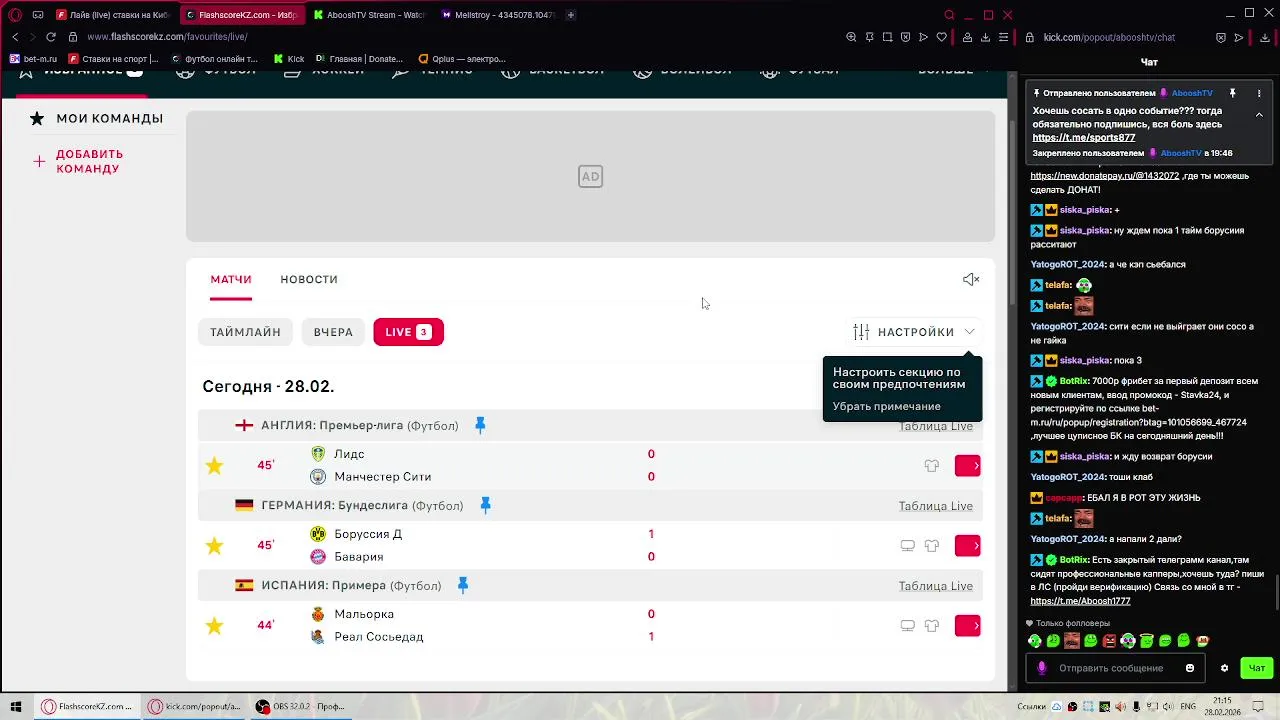Open МОИ КОМАНДЫ section
The height and width of the screenshot is (720, 1280).
97,118
